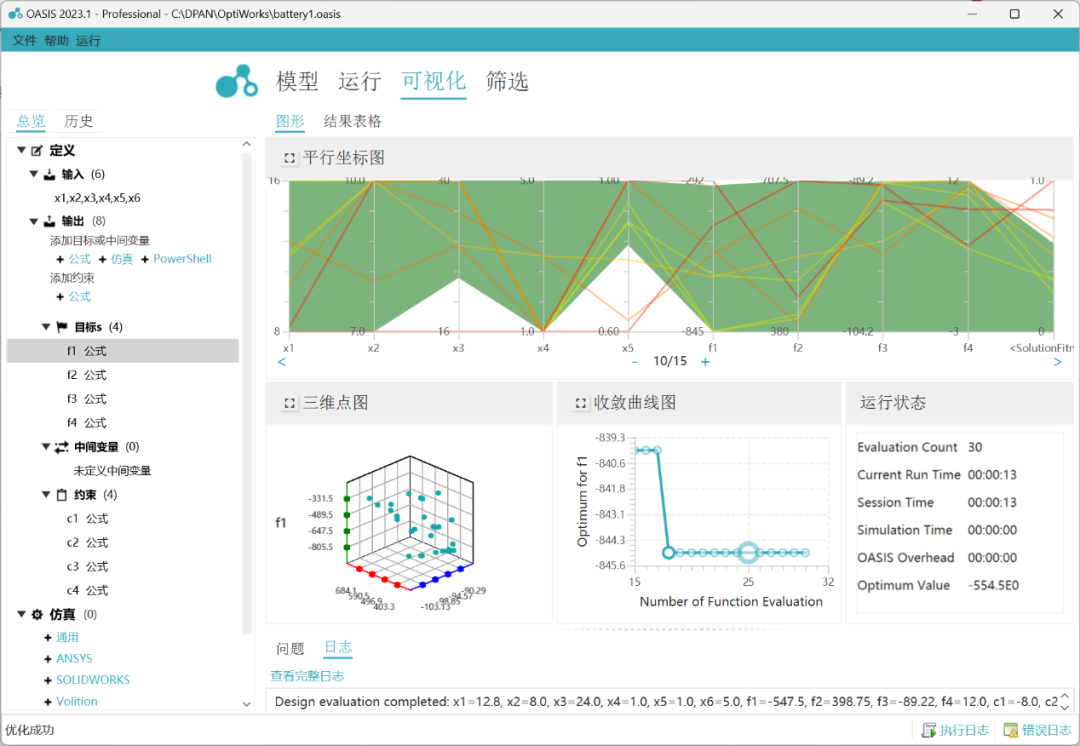
Task: Add a constraint via 公式 under 添加约束
Action: [80, 297]
